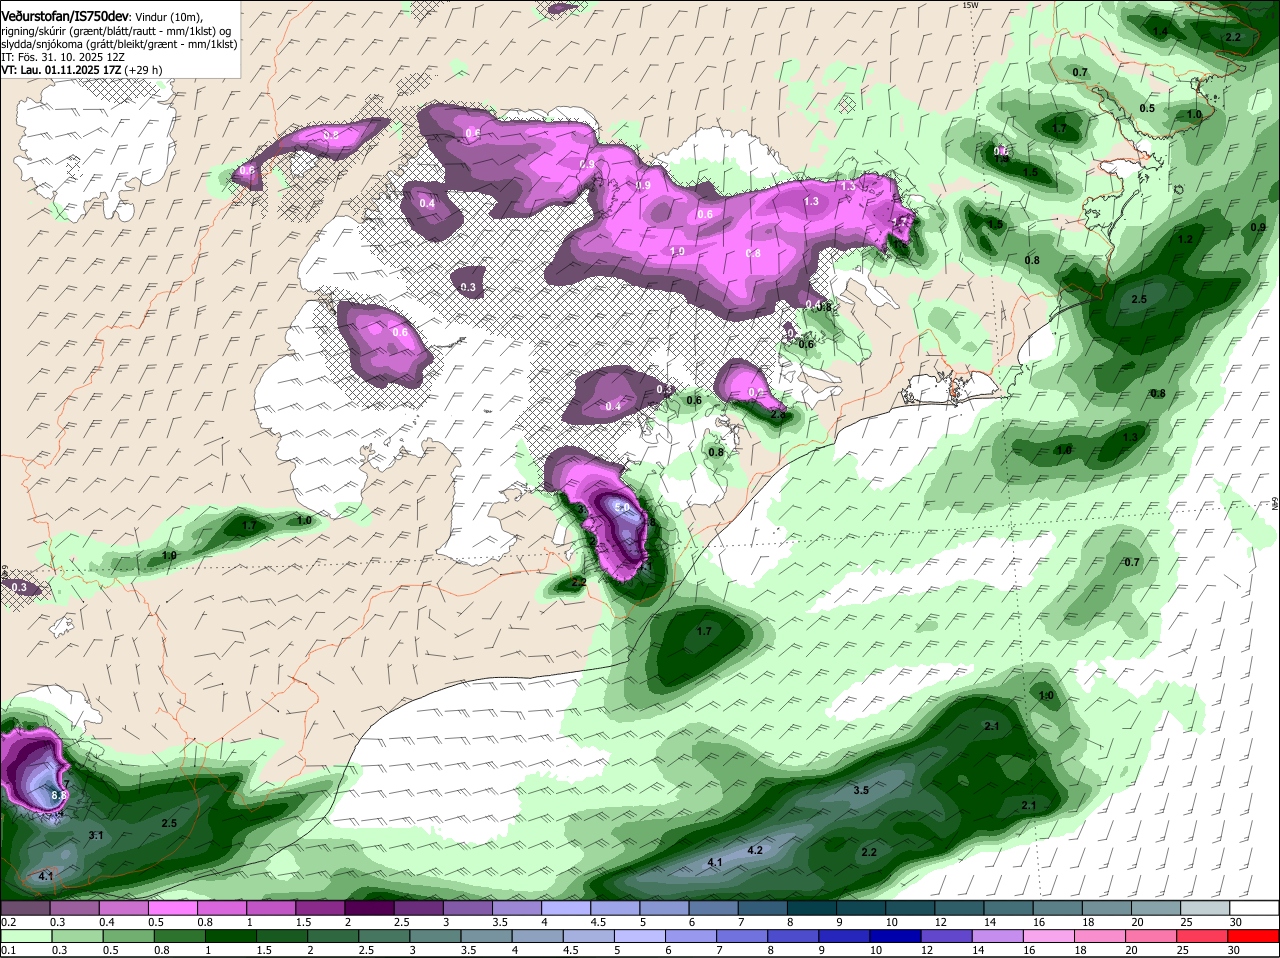Image resolution: width=1280 pixels, height=958 pixels.
Task: Click the medium green 0.5 swatch in lower legend
Action: pyautogui.click(x=129, y=936)
